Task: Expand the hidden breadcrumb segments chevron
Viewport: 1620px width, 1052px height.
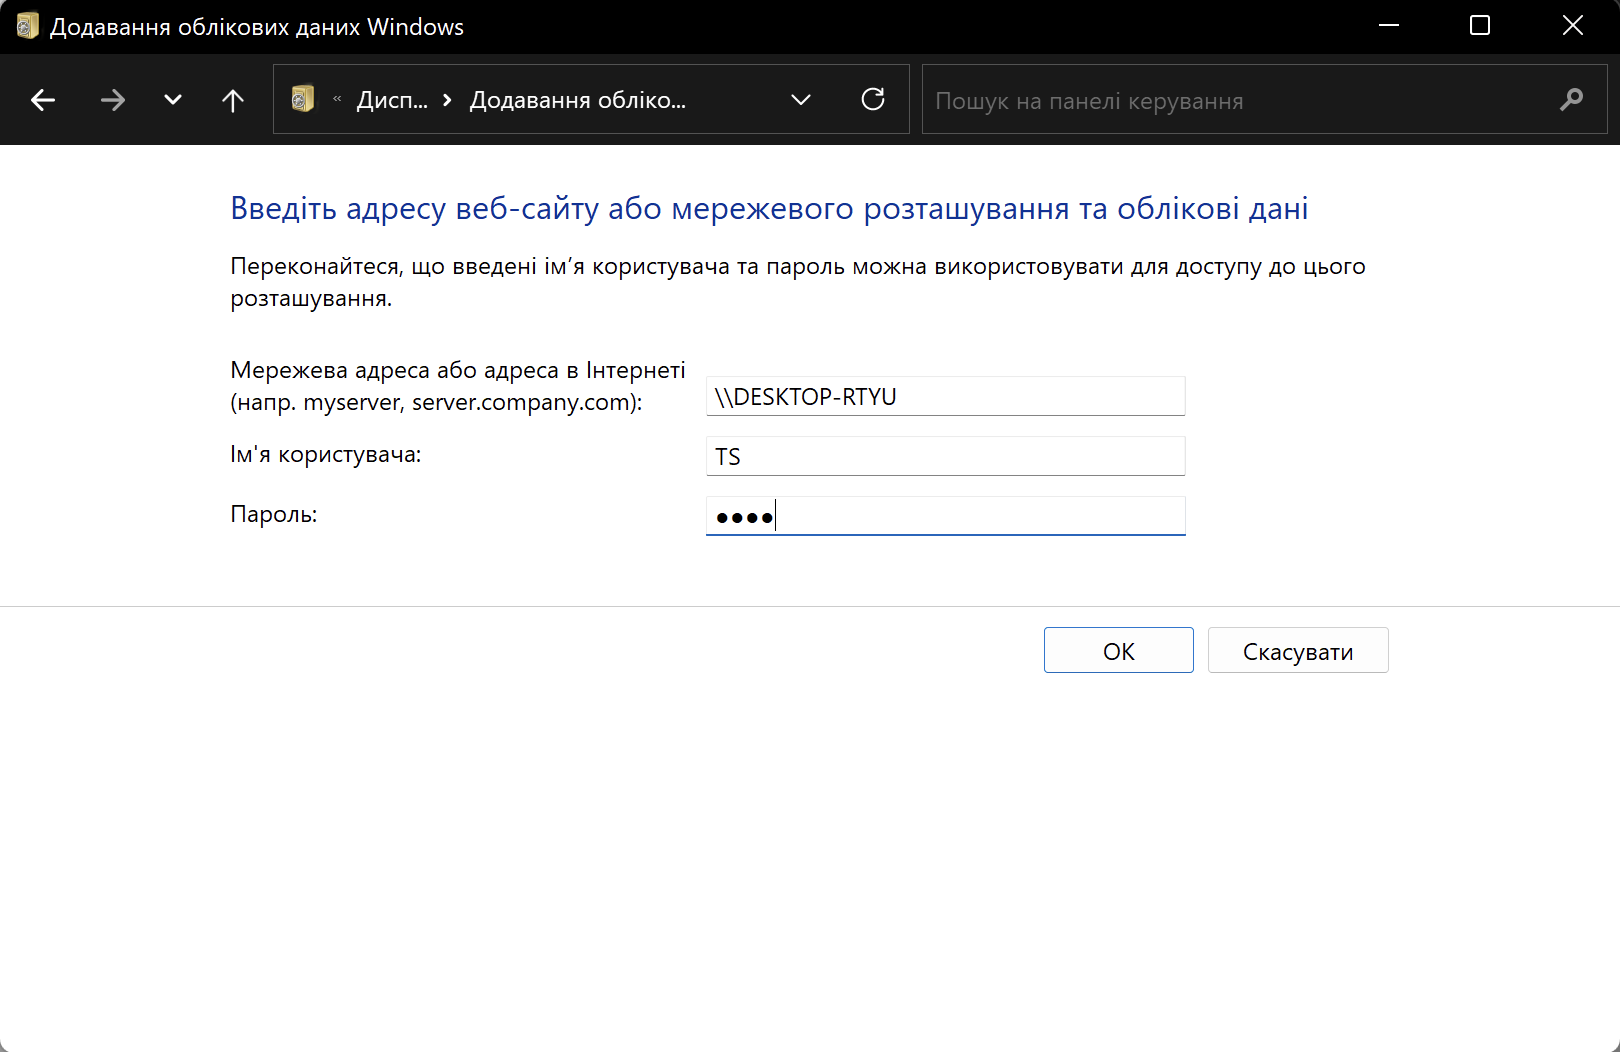Action: pyautogui.click(x=336, y=99)
